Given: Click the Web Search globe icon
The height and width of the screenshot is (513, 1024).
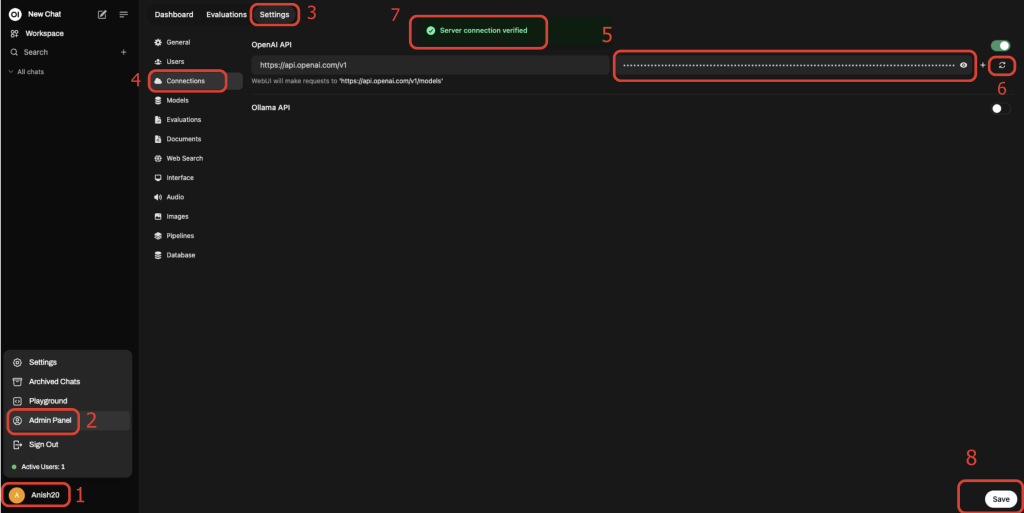Looking at the screenshot, I should pos(158,159).
